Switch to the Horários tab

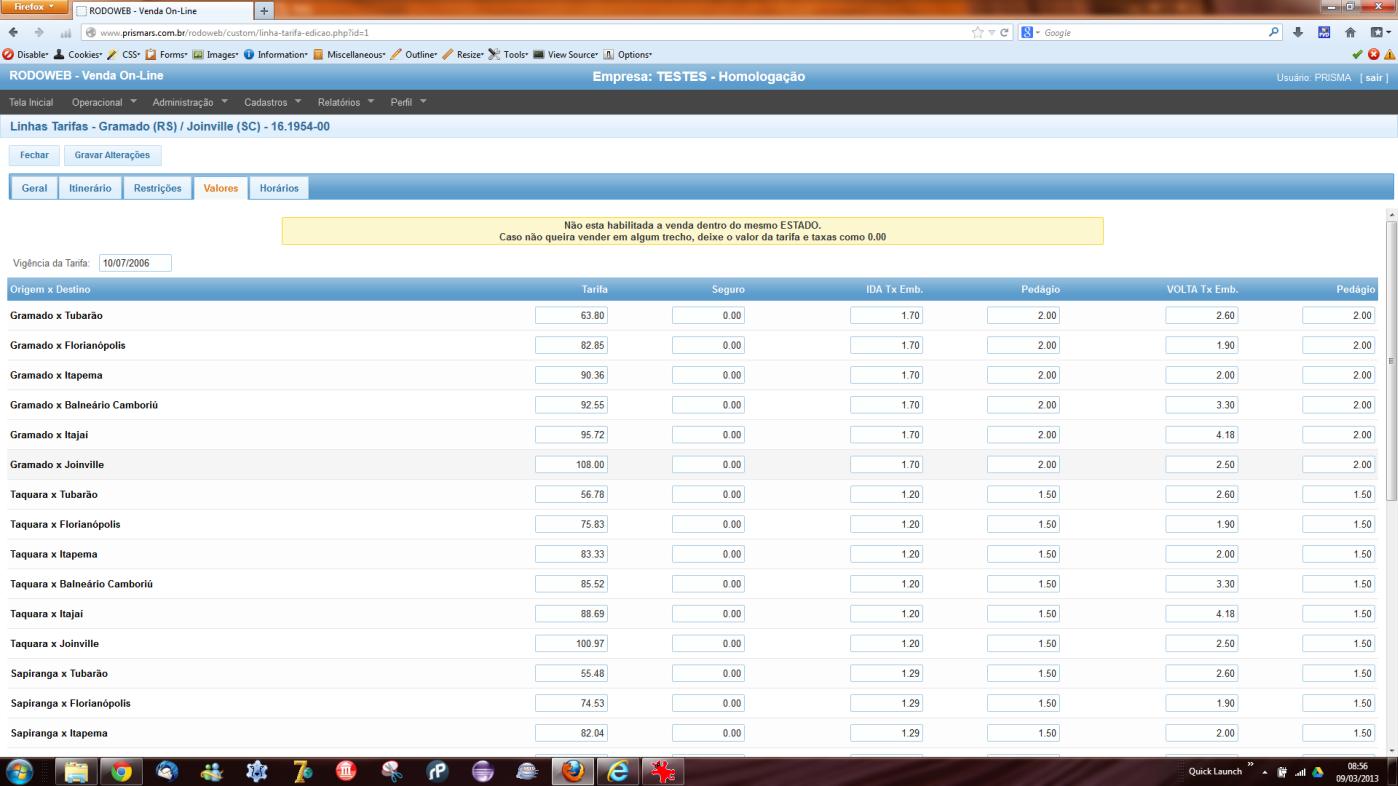(279, 188)
